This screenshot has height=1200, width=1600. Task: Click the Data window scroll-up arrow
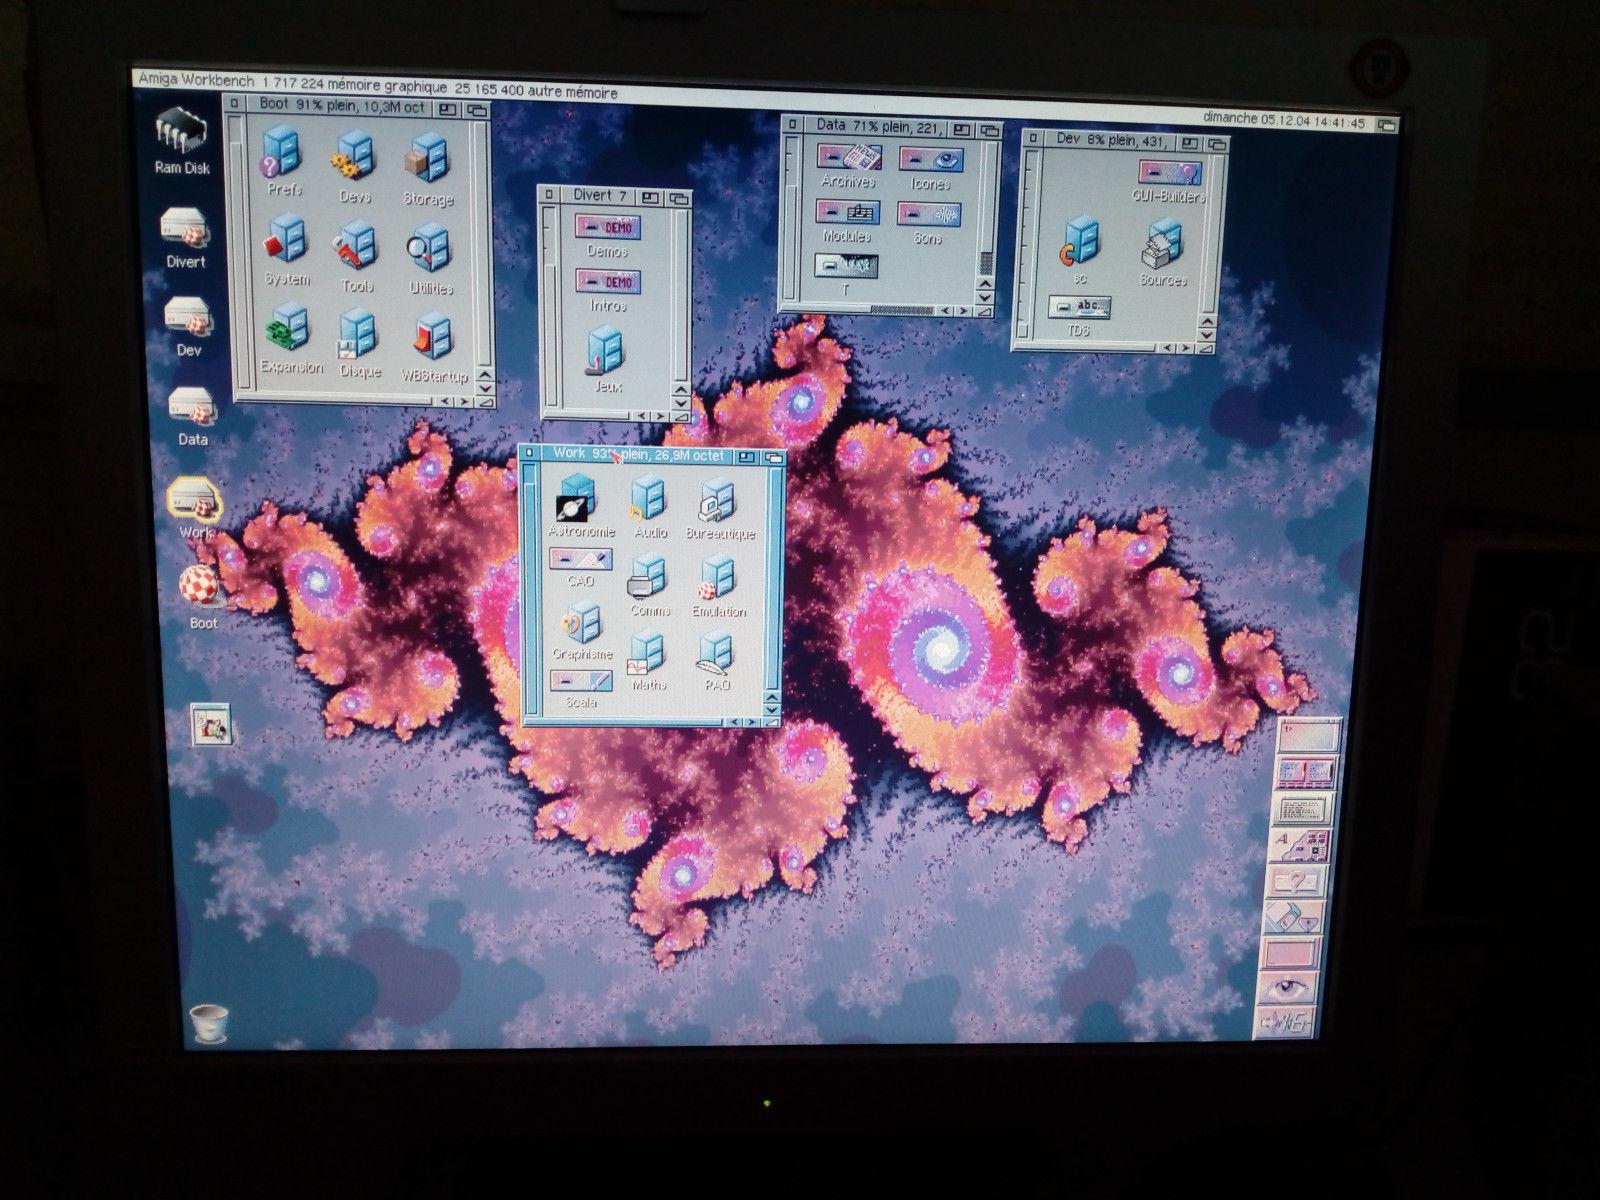(985, 282)
